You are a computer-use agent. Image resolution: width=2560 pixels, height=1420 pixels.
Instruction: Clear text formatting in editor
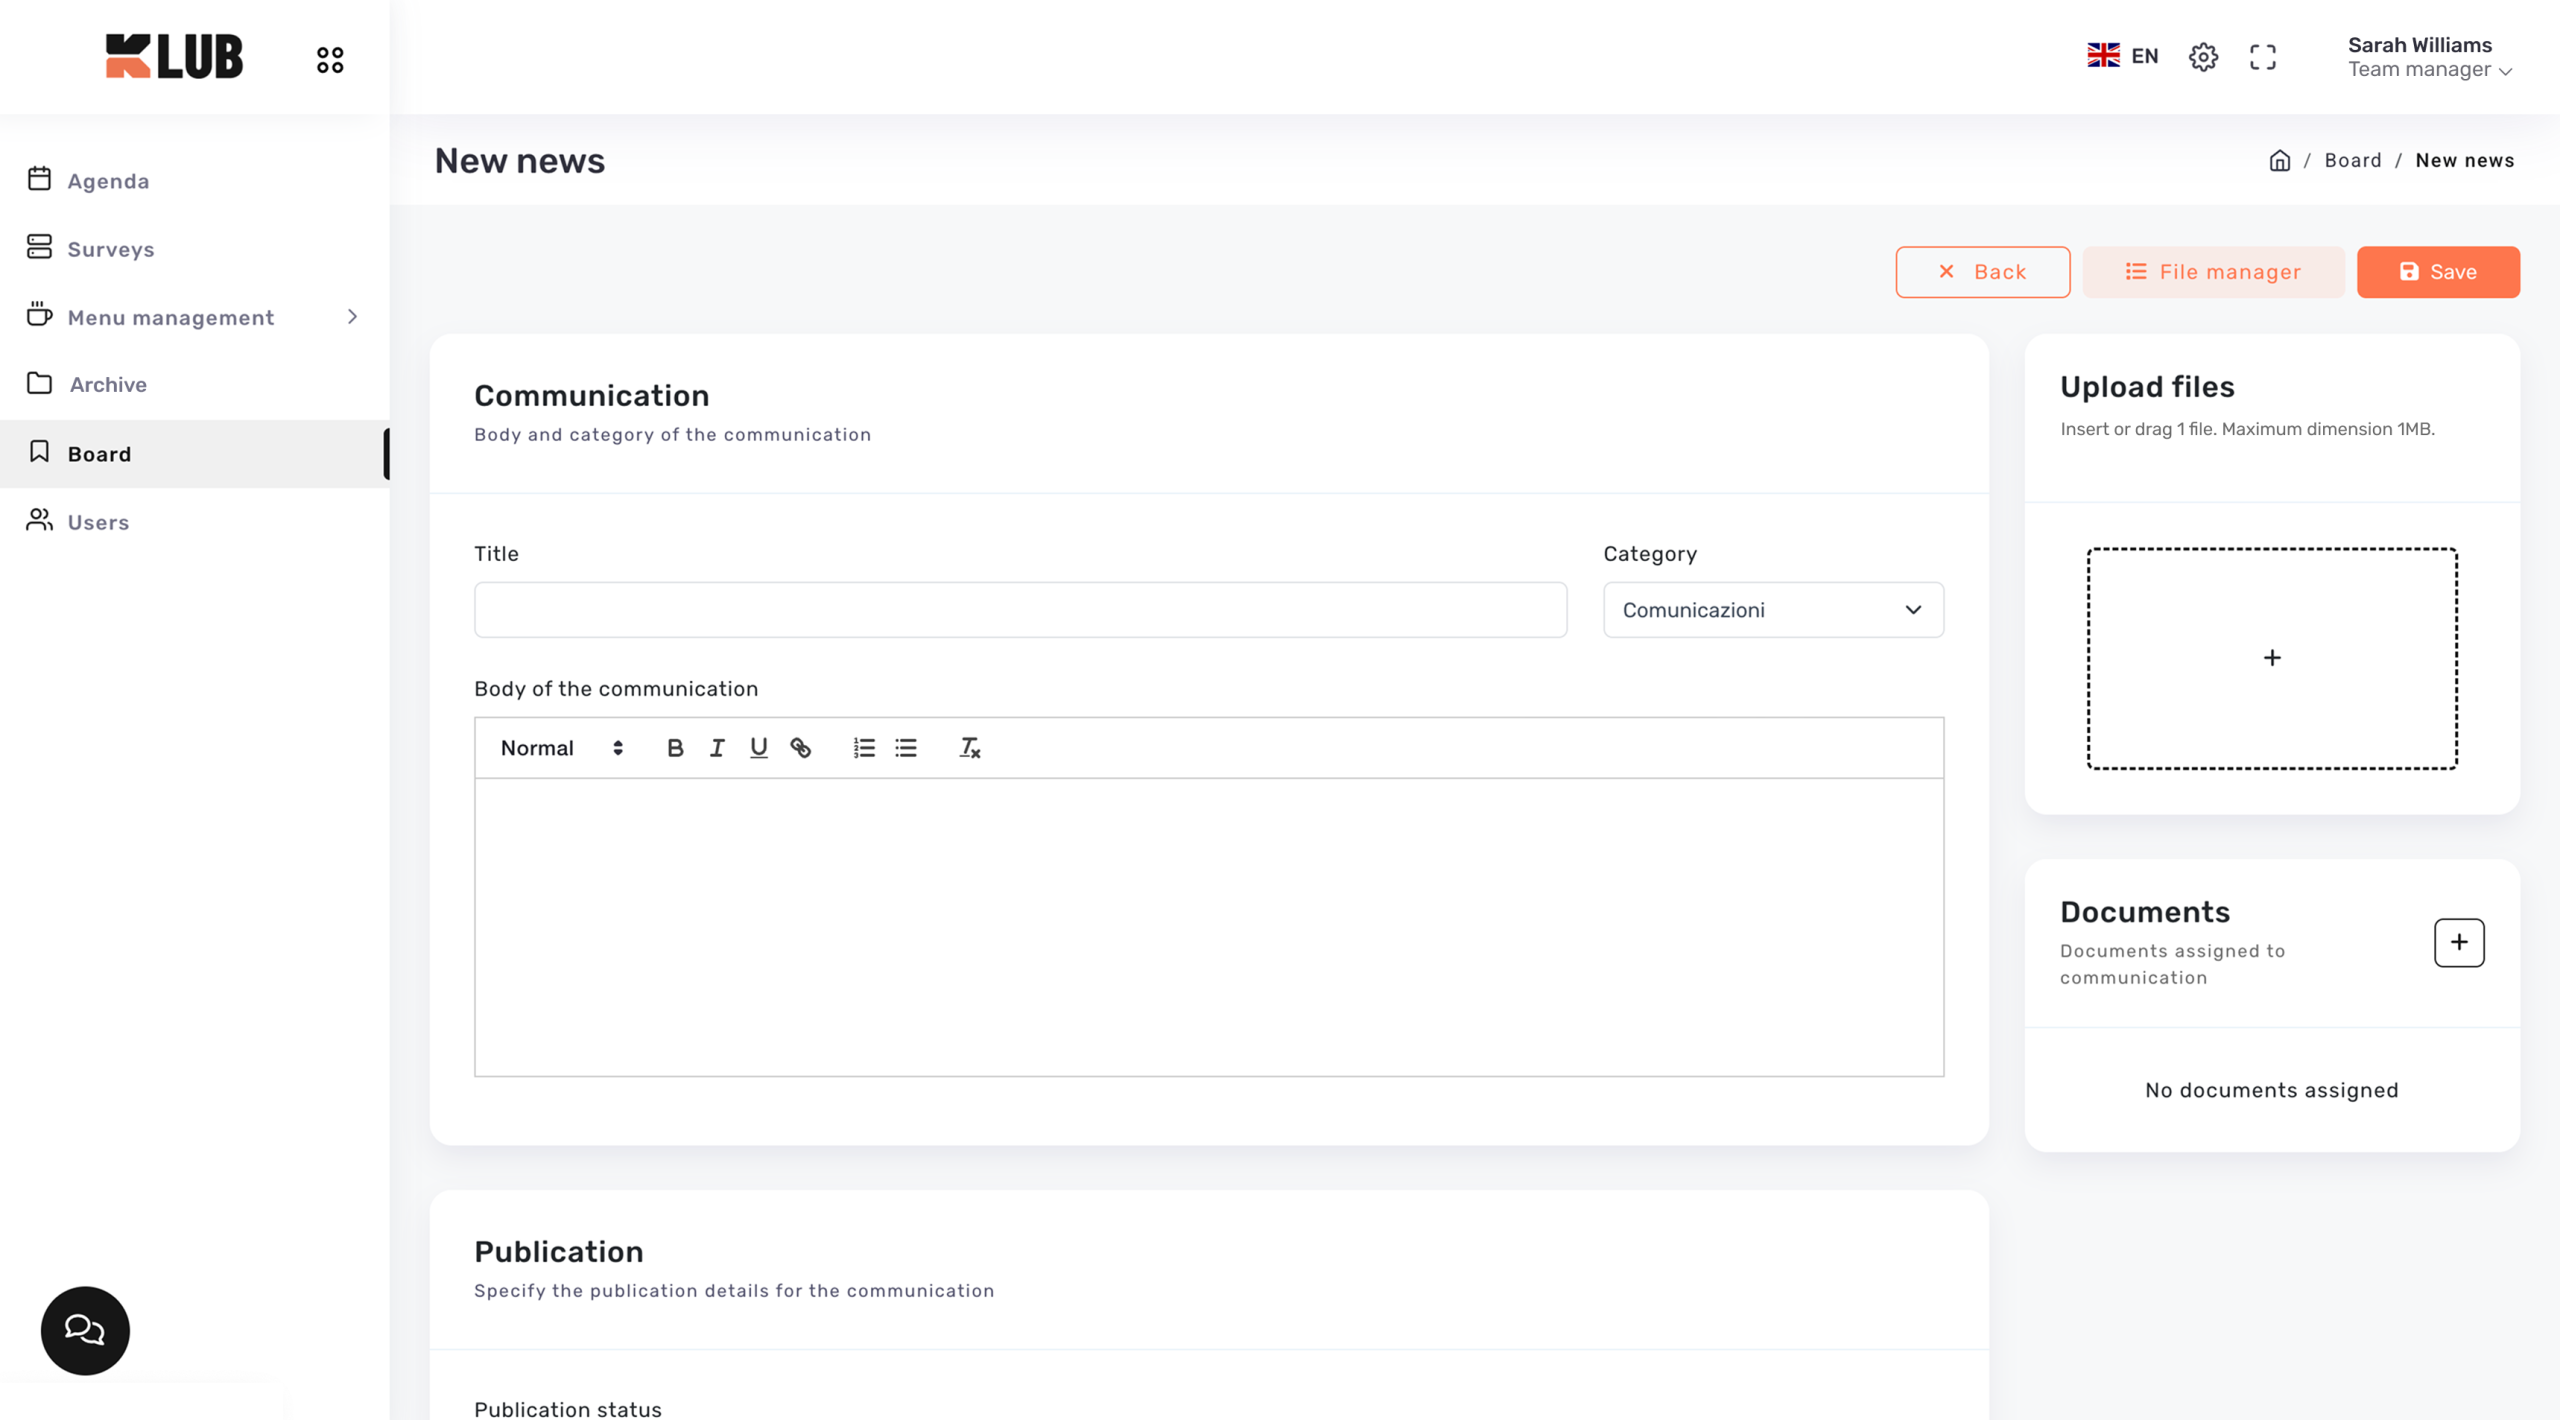(x=969, y=748)
